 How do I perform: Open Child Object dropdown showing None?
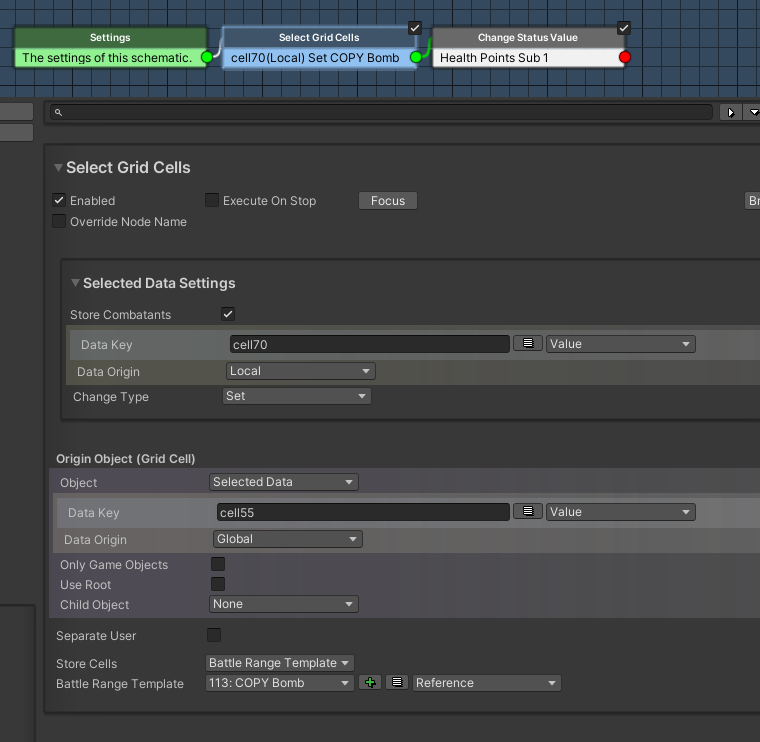coord(284,604)
